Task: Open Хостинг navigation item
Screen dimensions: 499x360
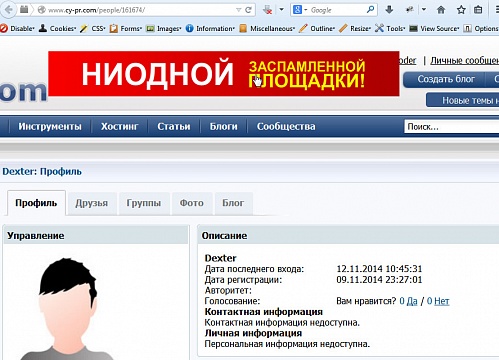Action: pos(119,126)
